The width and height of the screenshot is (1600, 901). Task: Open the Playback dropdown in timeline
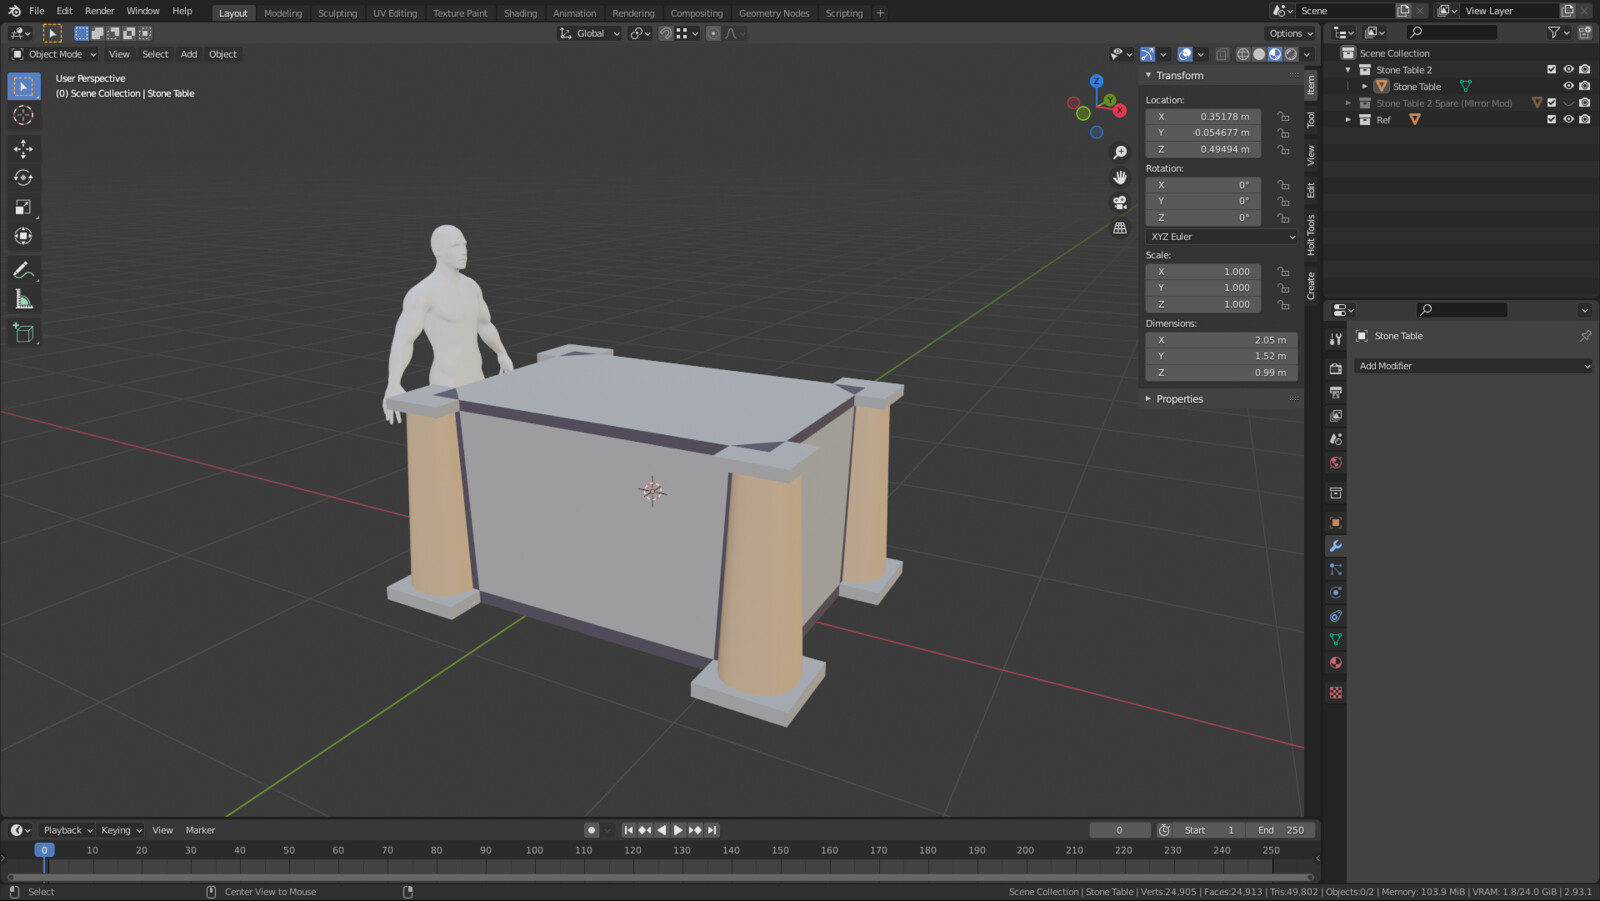coord(68,830)
